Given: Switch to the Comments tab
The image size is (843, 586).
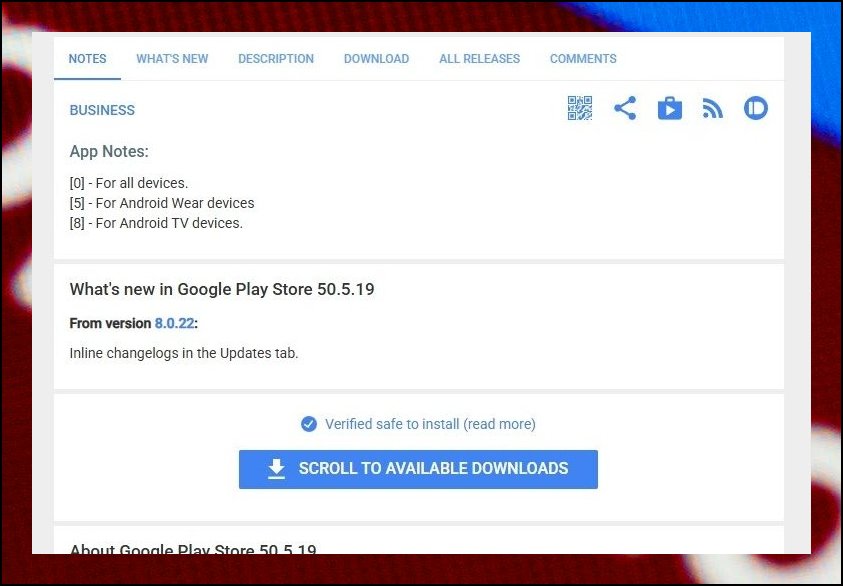Looking at the screenshot, I should tap(583, 59).
